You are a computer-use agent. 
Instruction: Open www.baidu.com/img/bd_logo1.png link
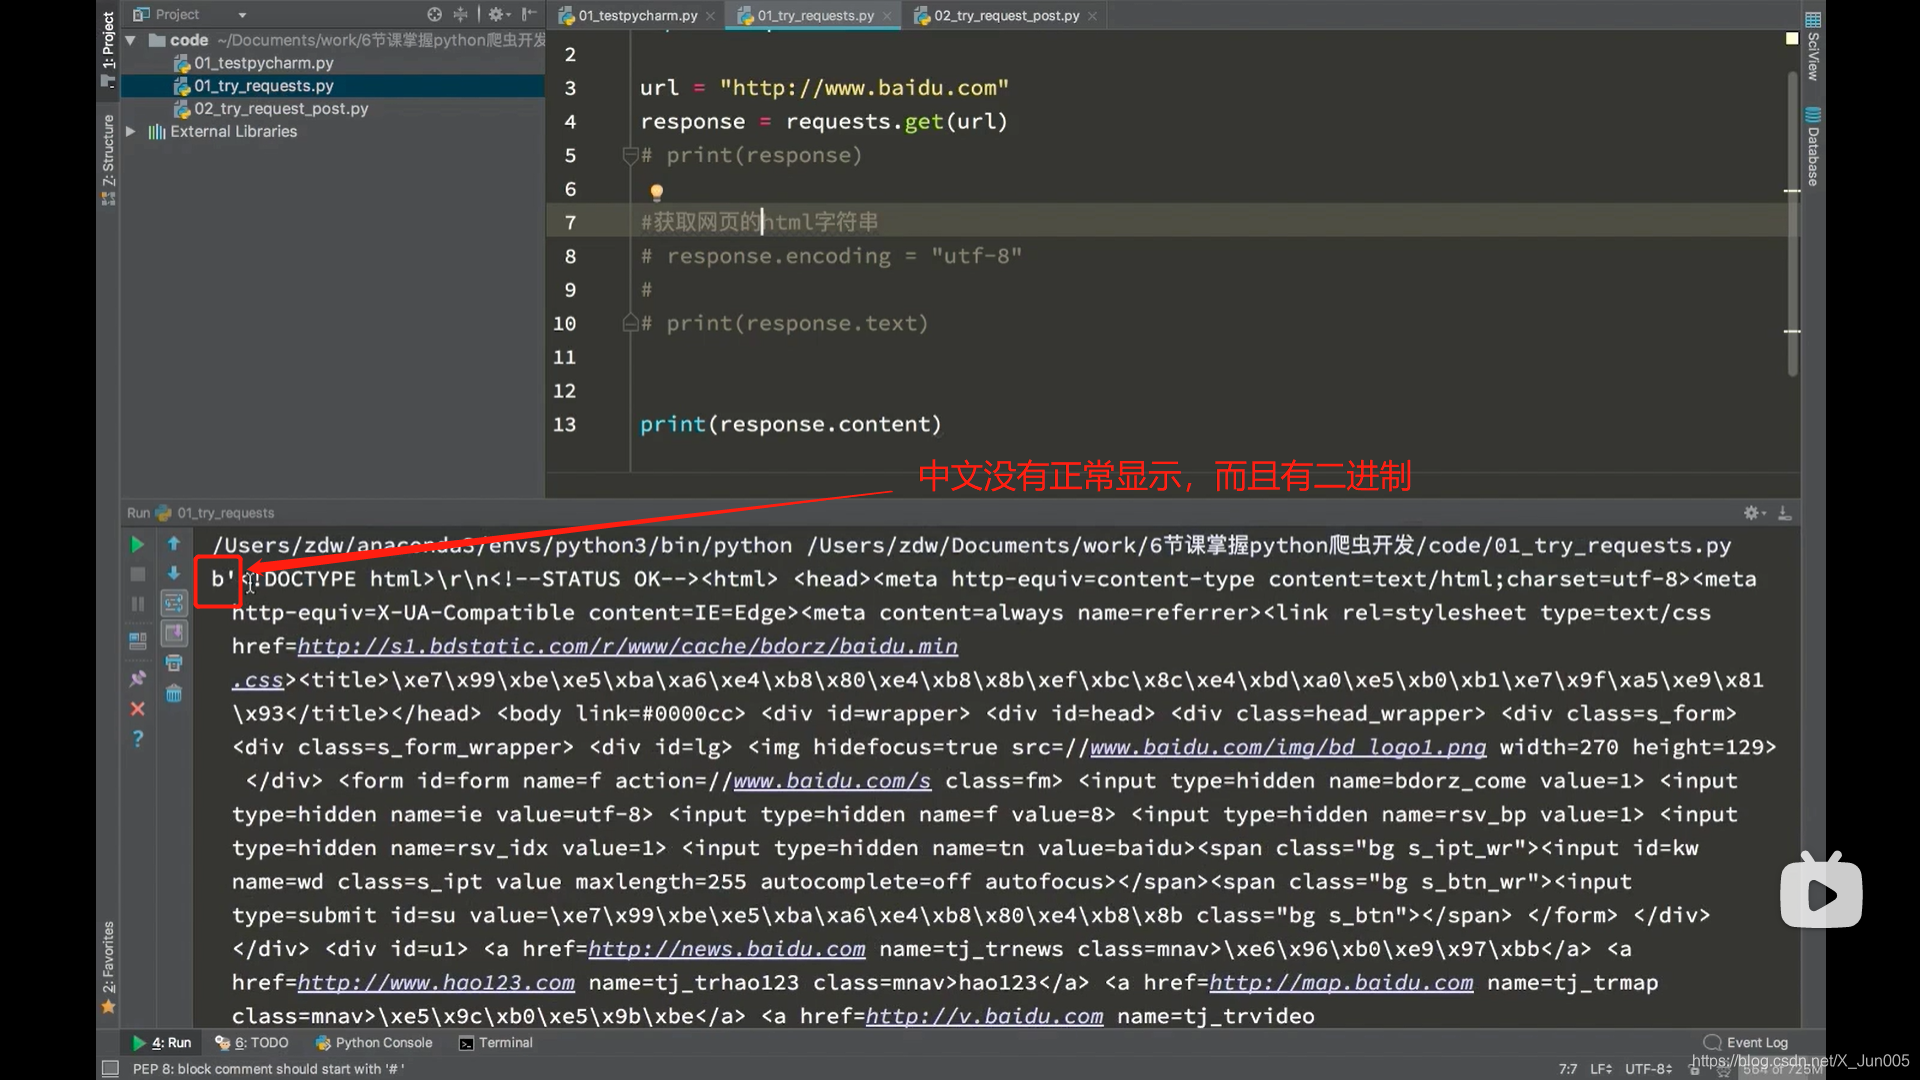[x=1288, y=748]
